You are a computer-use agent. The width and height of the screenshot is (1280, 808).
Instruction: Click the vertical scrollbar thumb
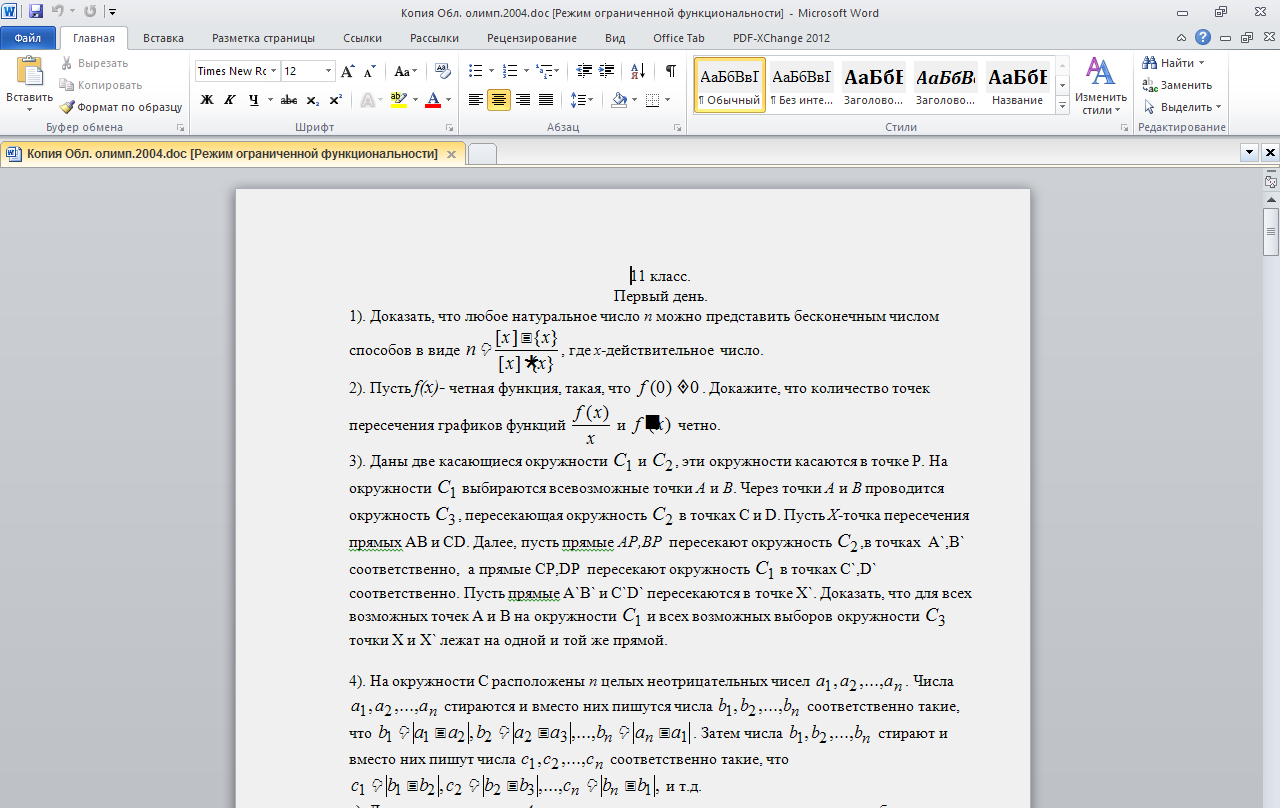pos(1271,232)
